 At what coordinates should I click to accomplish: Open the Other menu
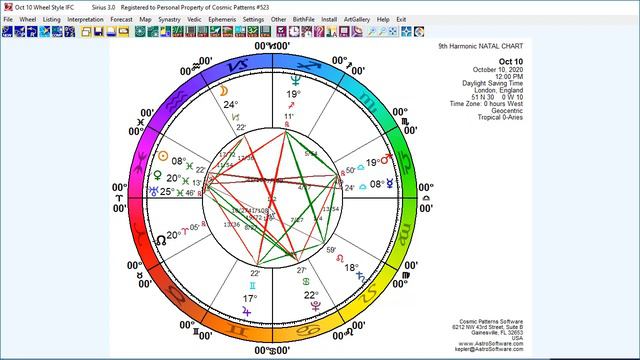coord(278,19)
